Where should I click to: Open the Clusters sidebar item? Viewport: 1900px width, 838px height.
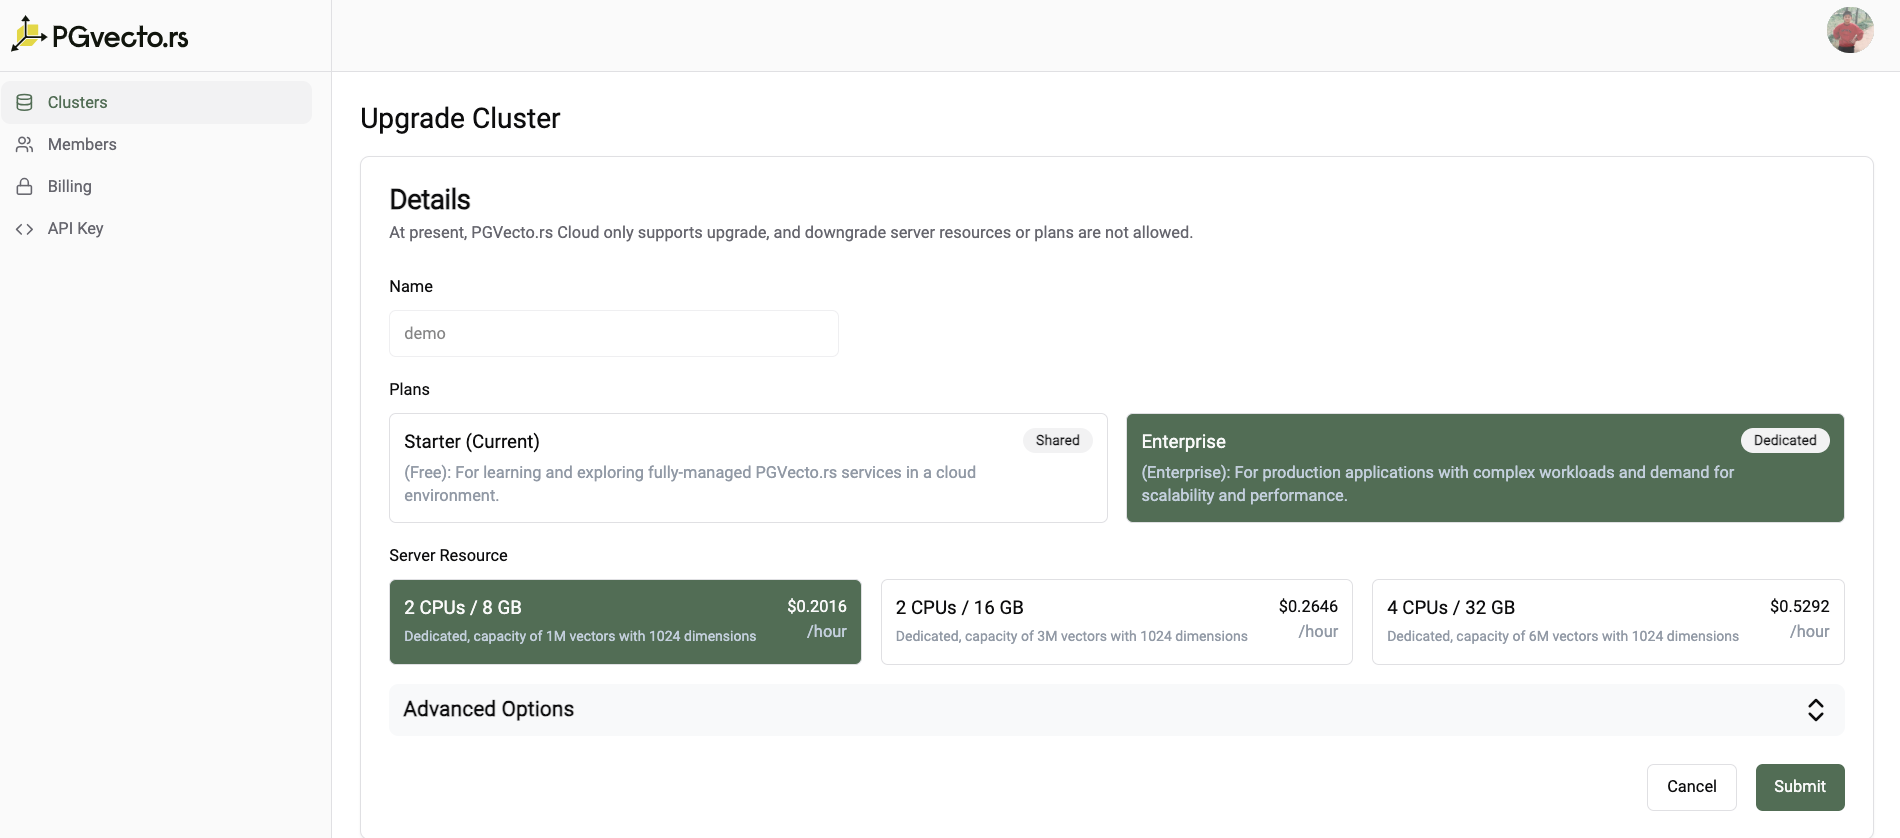tap(157, 102)
